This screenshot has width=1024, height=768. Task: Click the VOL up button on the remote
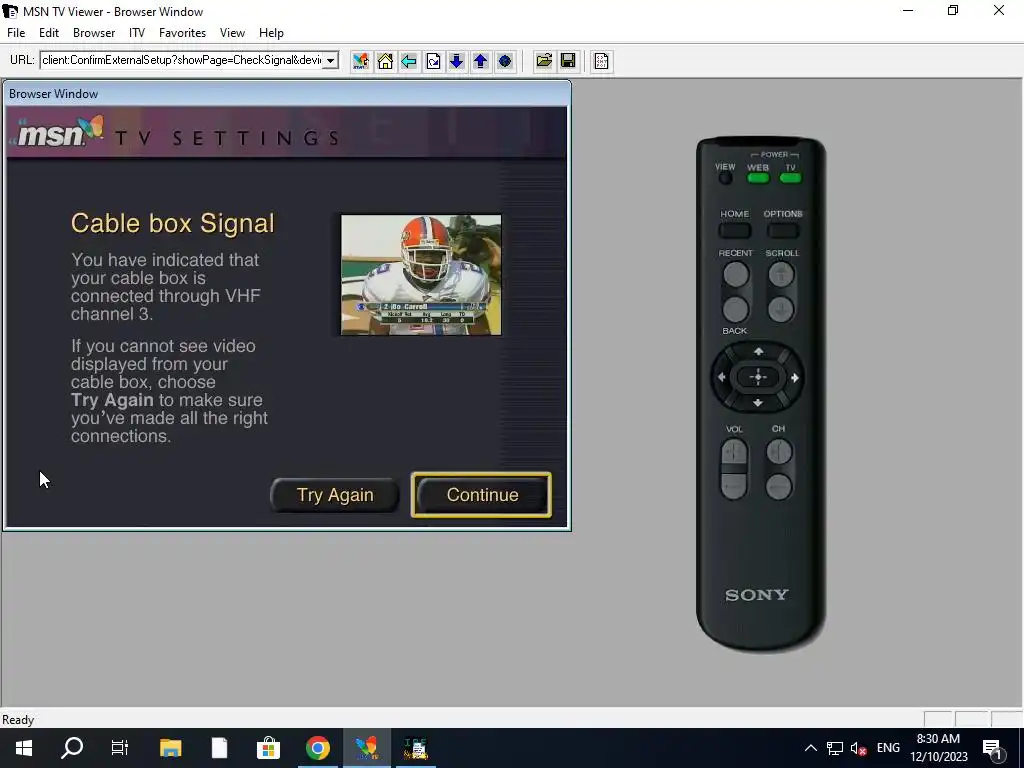click(x=734, y=451)
